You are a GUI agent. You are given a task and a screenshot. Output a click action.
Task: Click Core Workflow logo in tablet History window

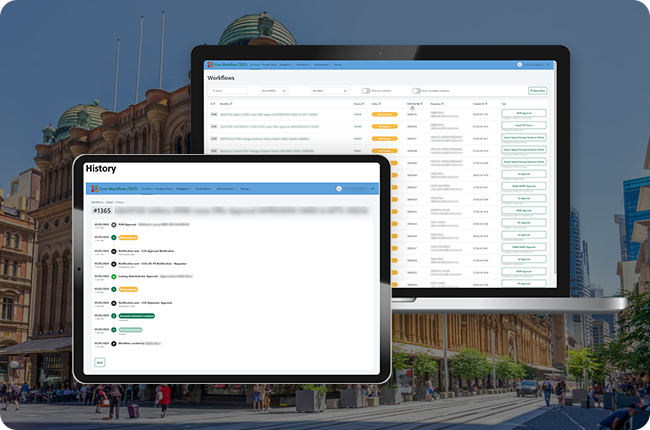click(x=95, y=189)
